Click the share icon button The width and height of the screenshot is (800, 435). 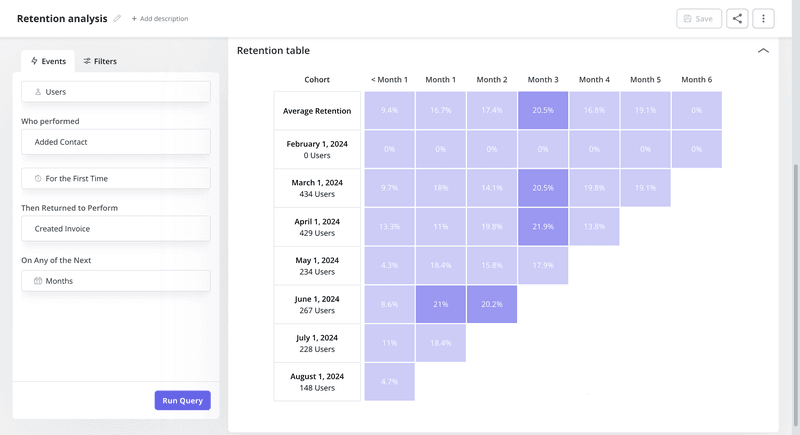click(x=737, y=19)
